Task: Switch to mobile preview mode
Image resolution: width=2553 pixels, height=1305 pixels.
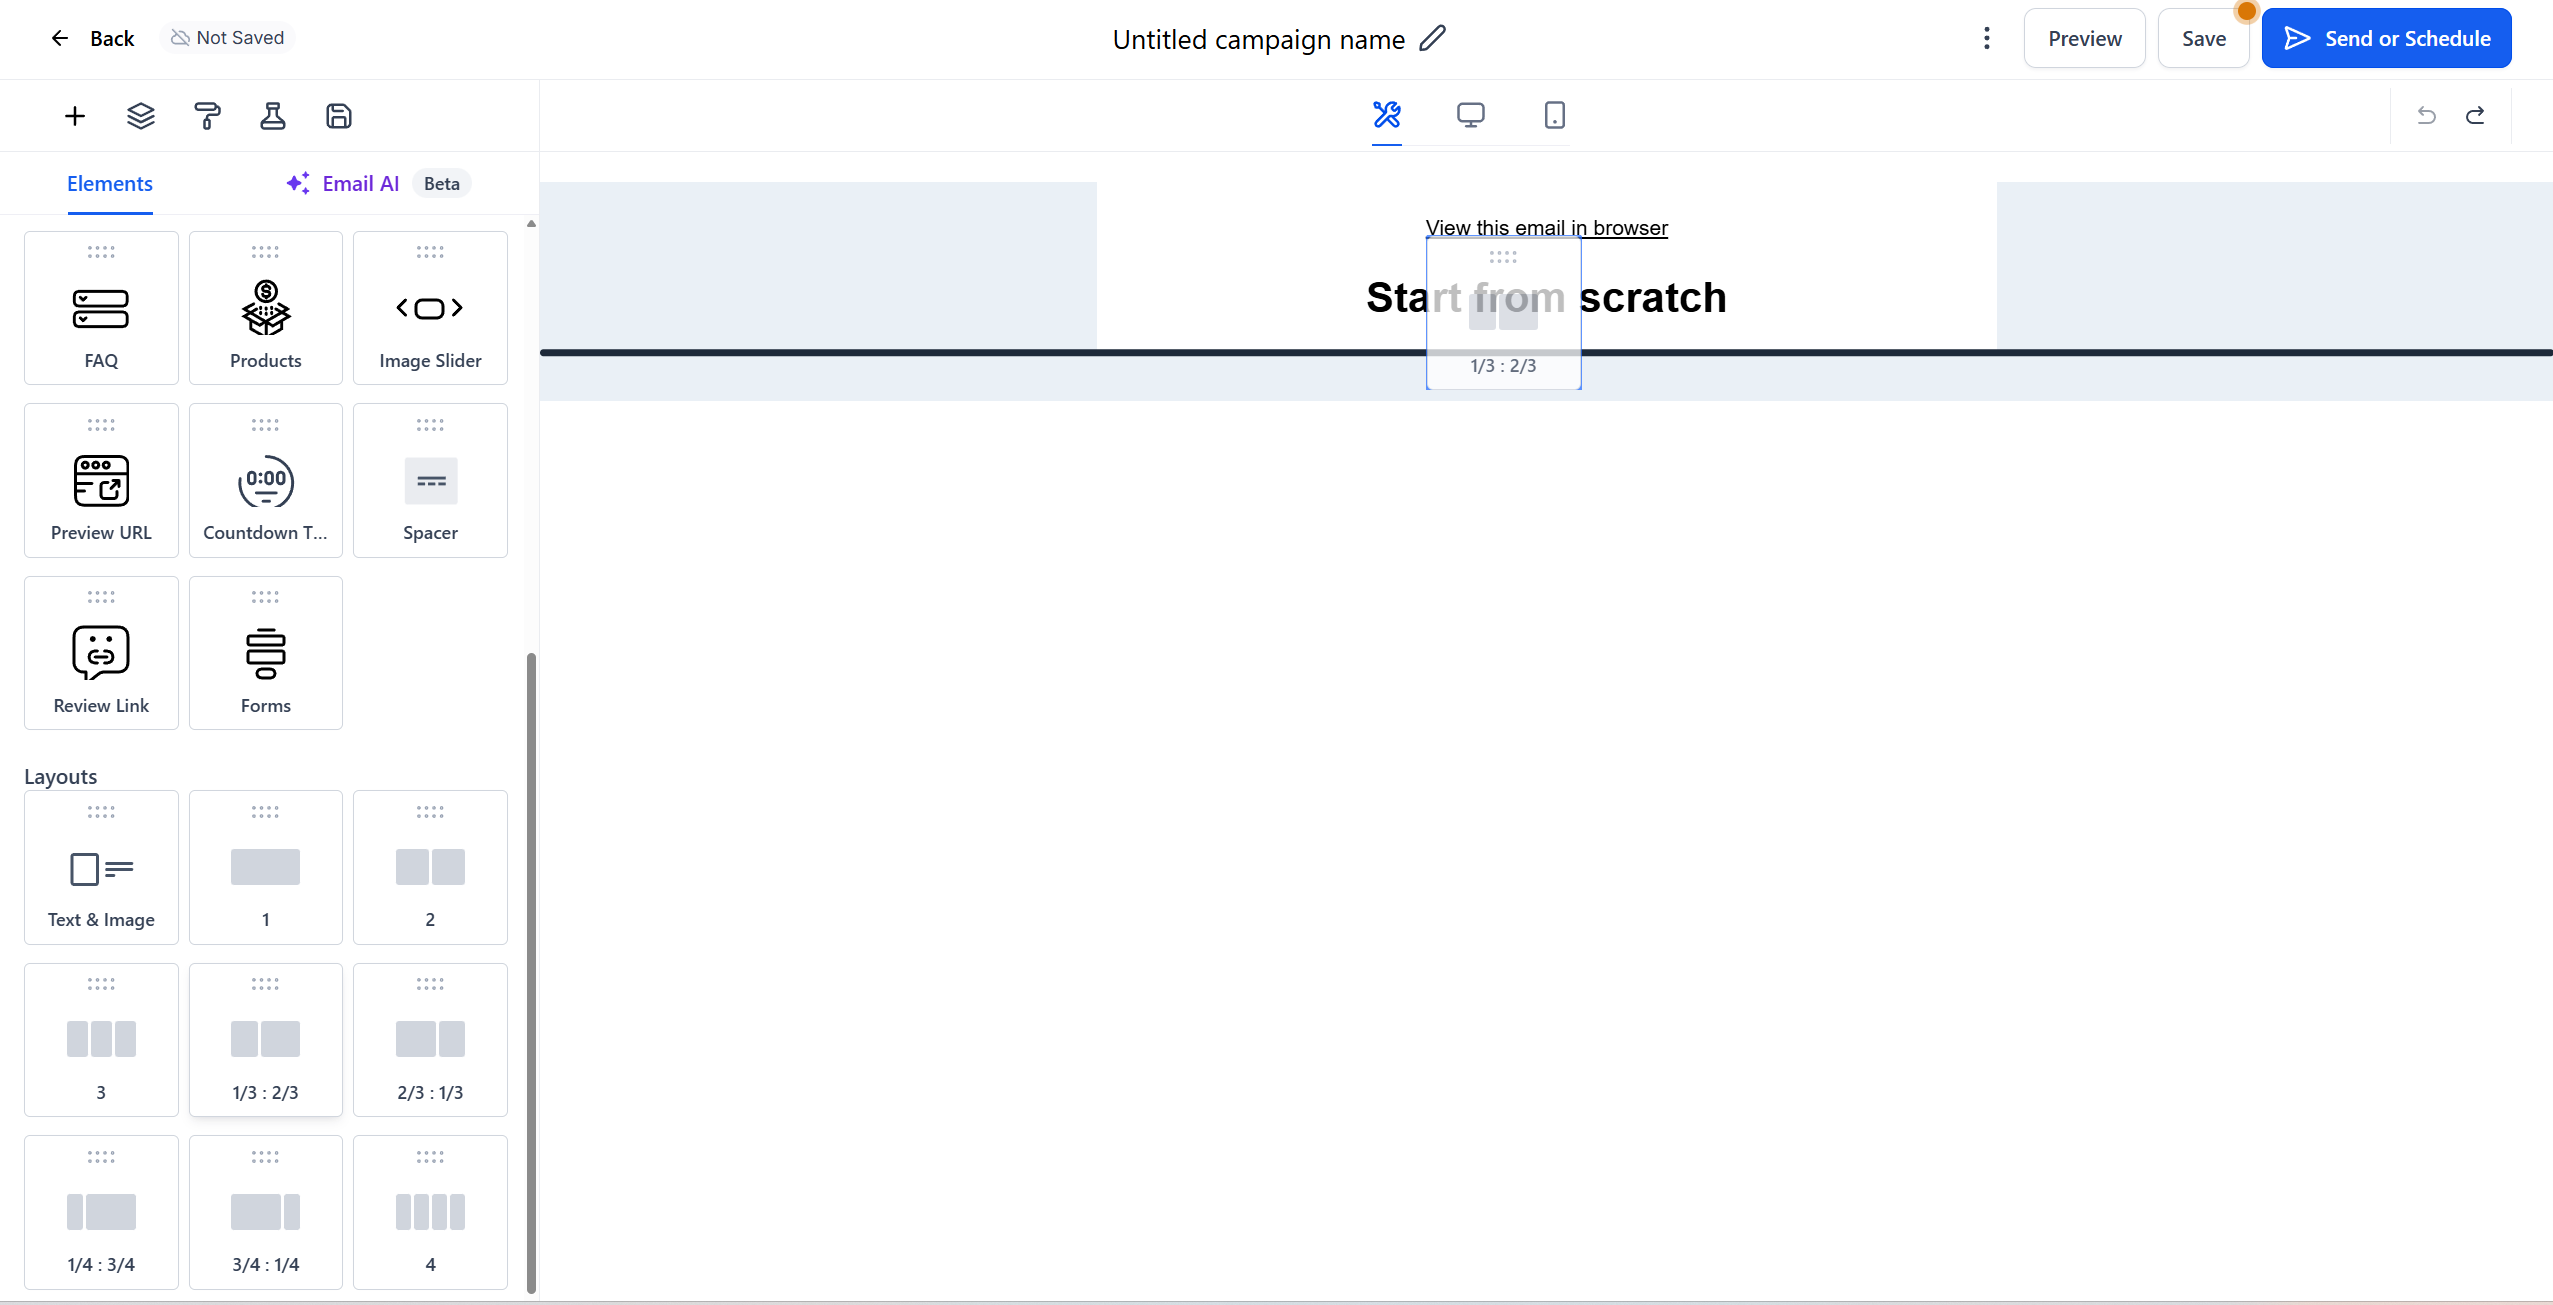Action: (1554, 115)
